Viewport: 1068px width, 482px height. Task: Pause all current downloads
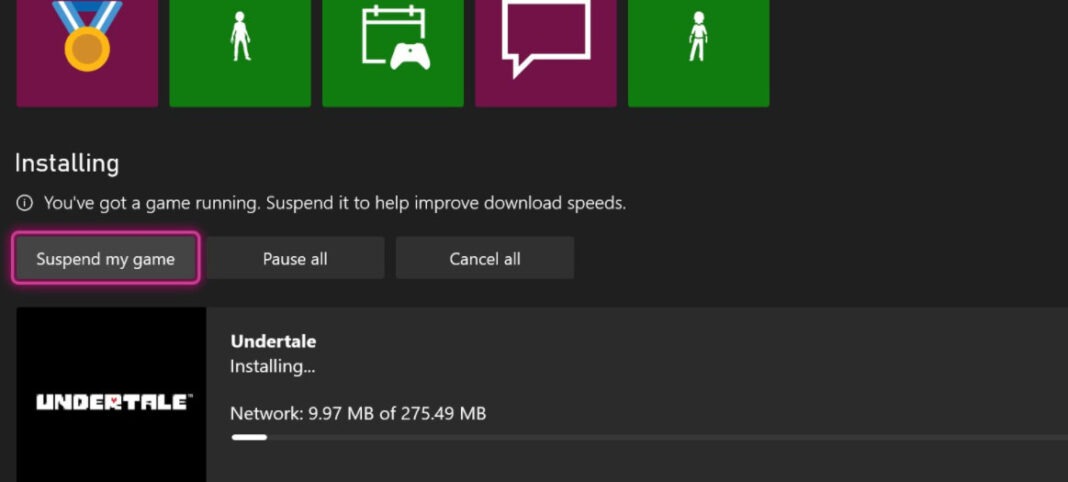point(295,259)
